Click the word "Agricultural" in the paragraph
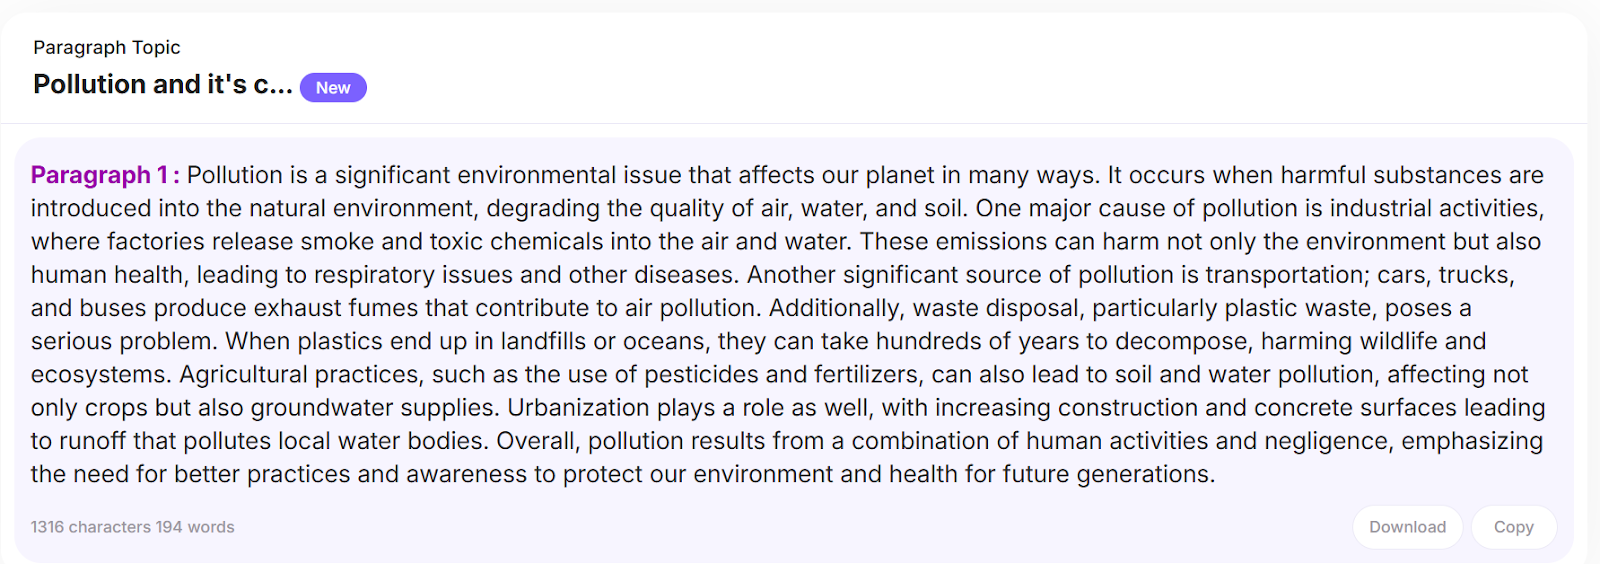Viewport: 1600px width, 564px height. (243, 375)
